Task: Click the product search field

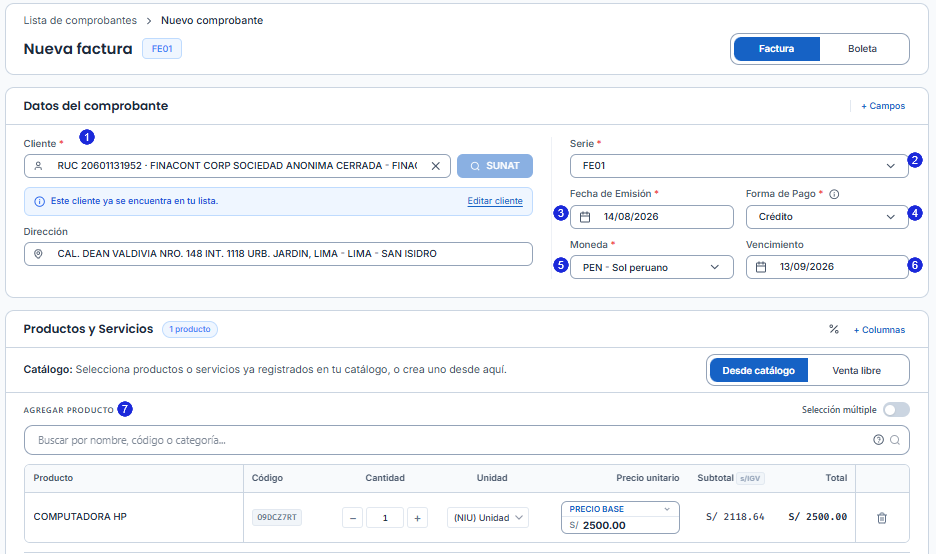Action: [467, 440]
